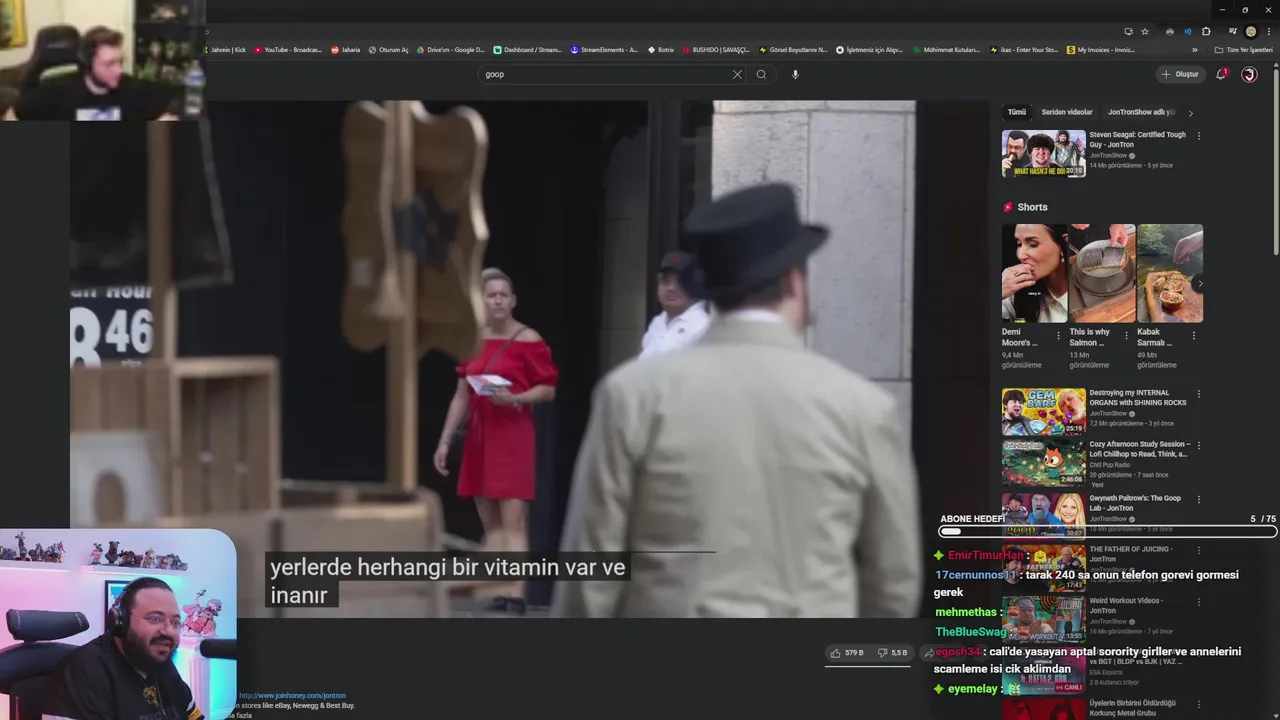The width and height of the screenshot is (1280, 720).
Task: Open YouTube notifications bell
Action: click(x=1220, y=74)
